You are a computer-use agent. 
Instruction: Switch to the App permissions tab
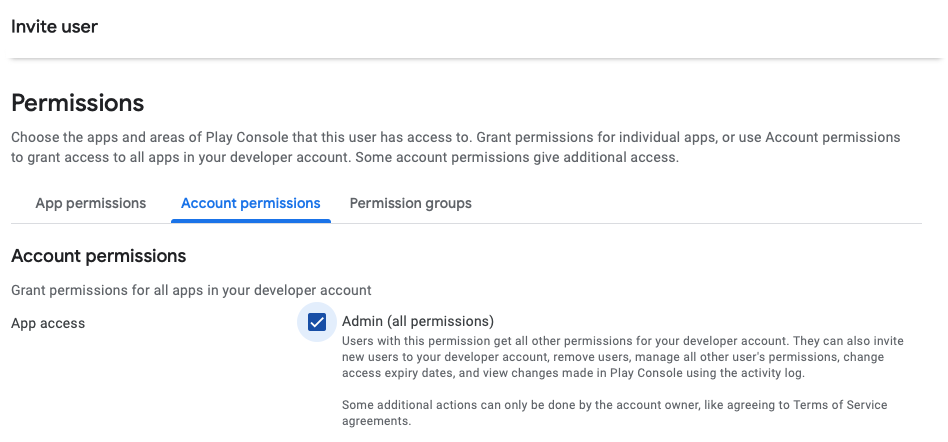90,203
